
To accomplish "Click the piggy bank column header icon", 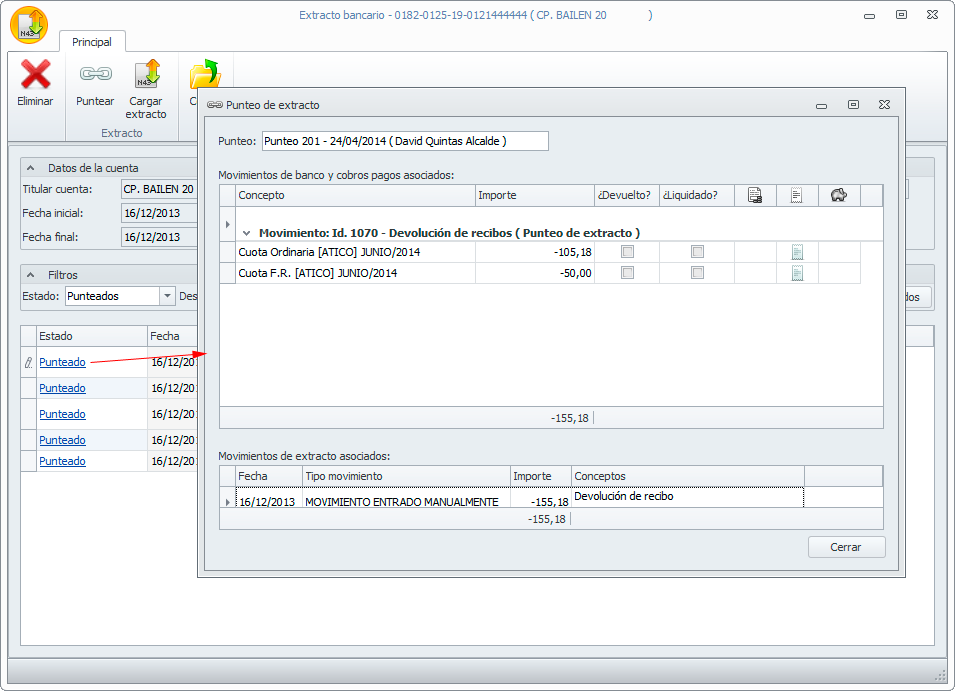I will click(839, 195).
